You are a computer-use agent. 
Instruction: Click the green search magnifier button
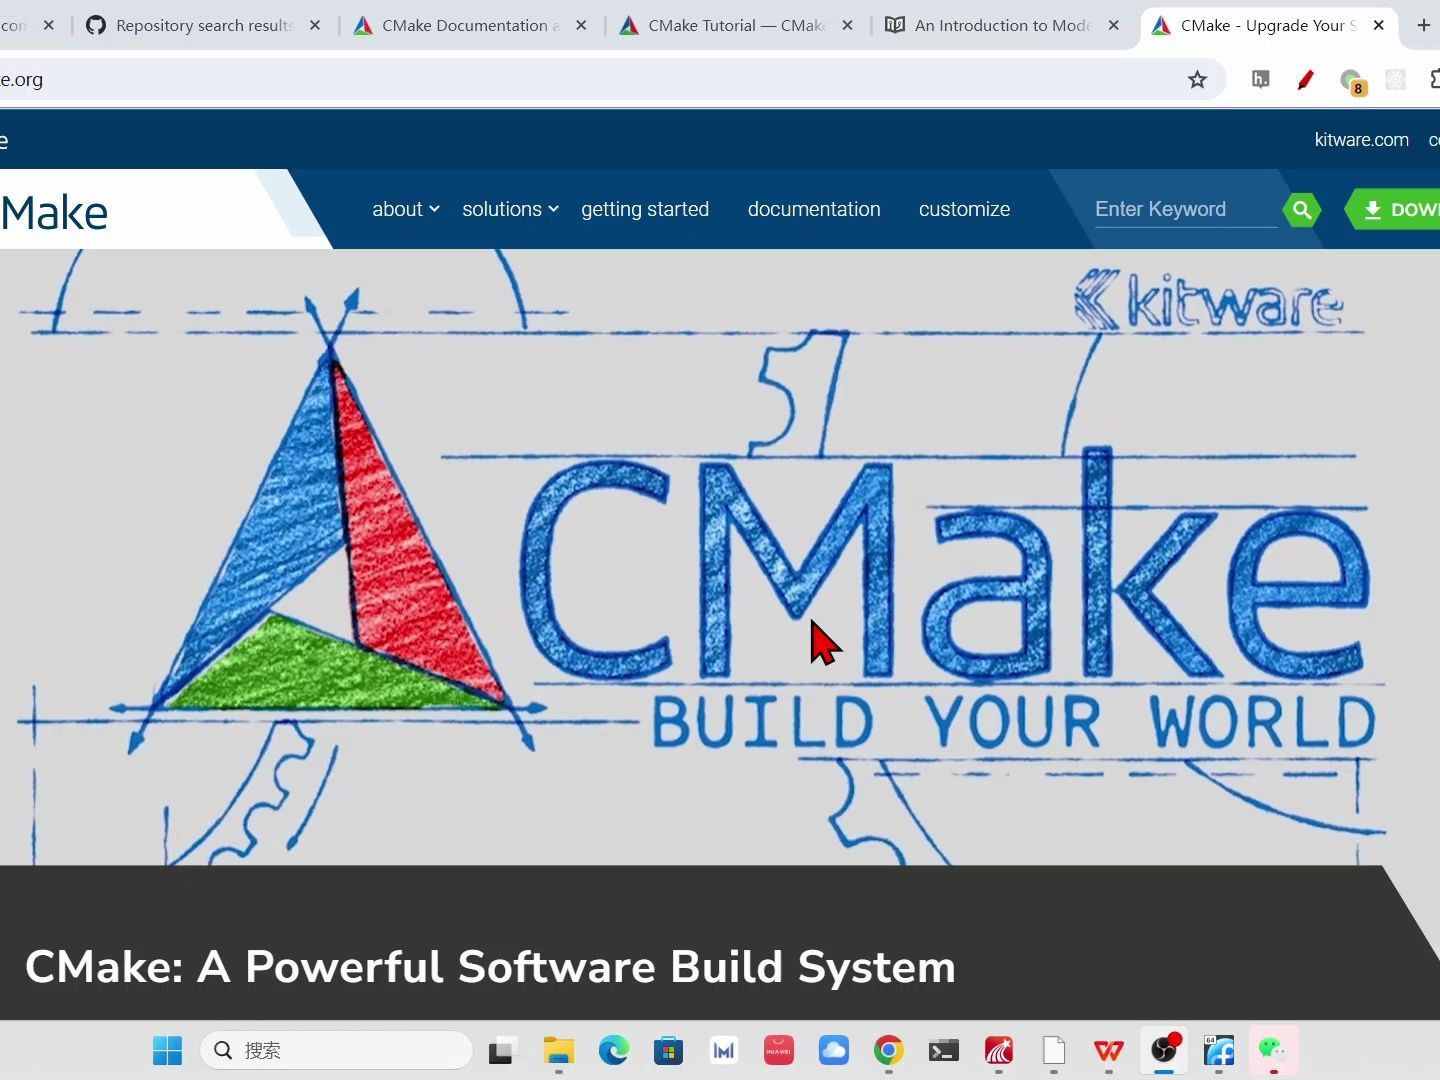(x=1302, y=210)
